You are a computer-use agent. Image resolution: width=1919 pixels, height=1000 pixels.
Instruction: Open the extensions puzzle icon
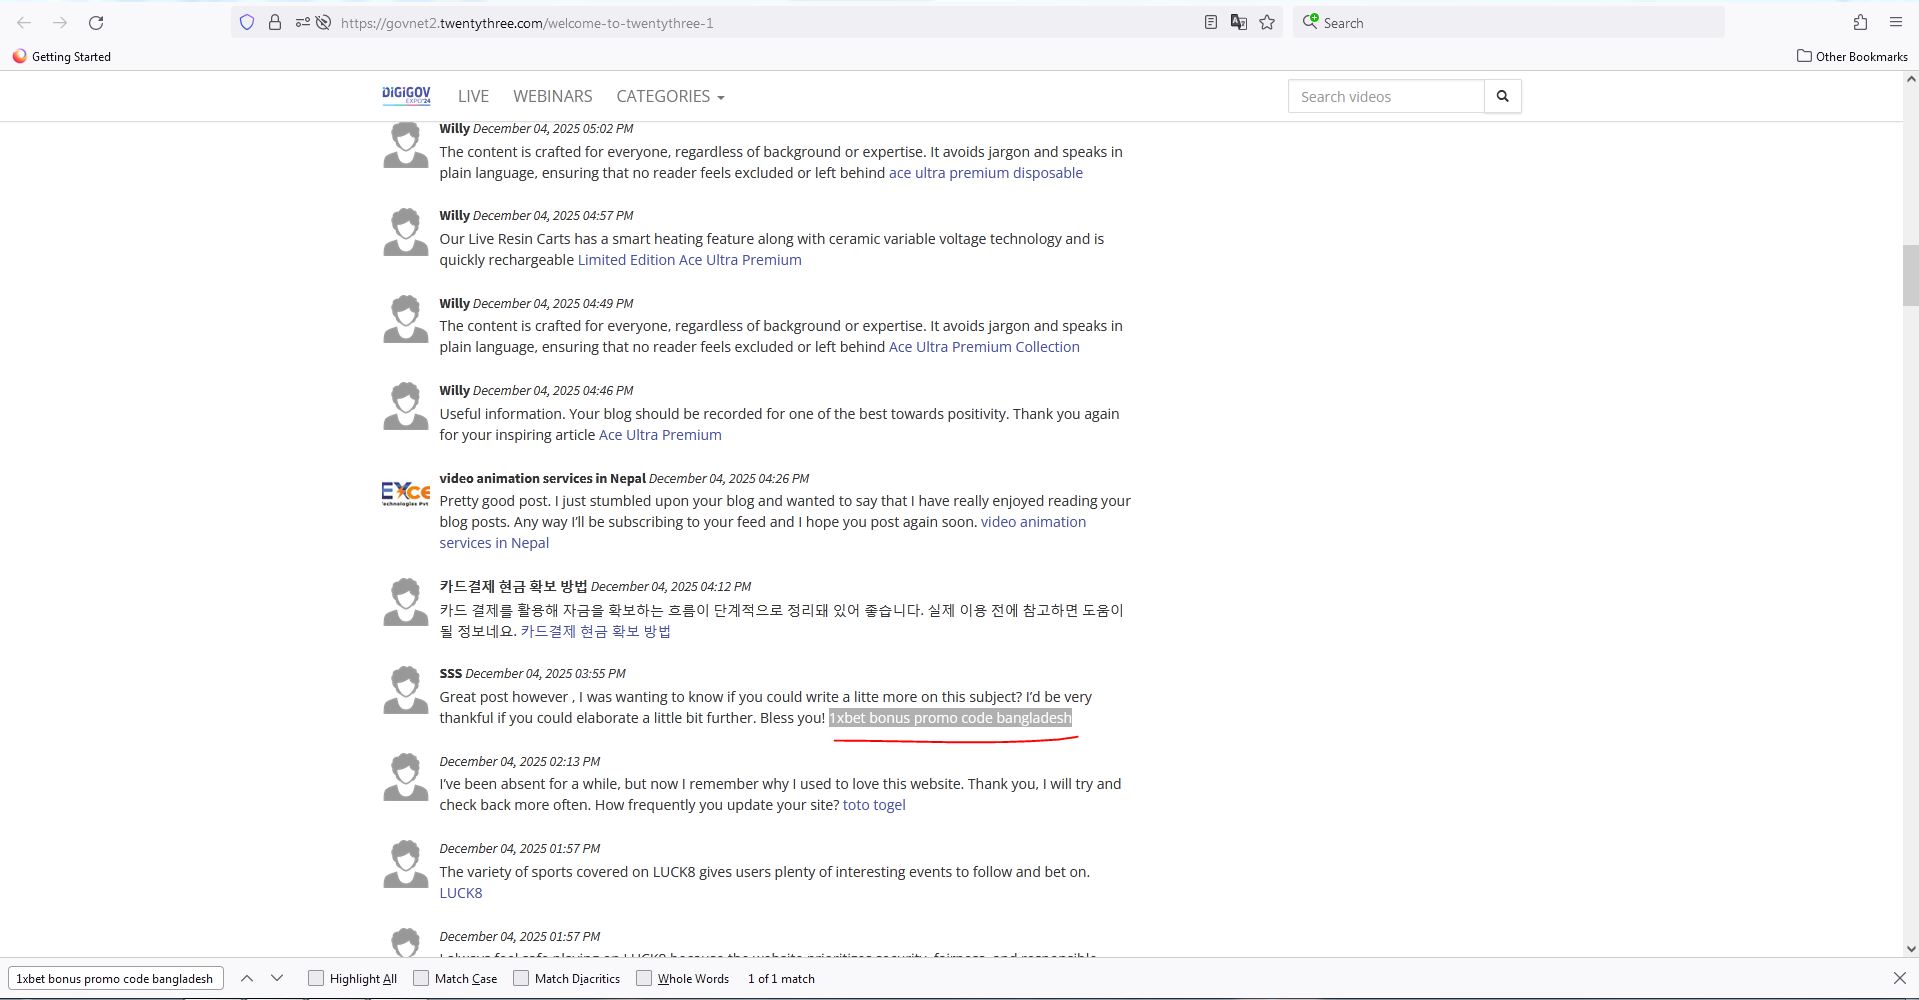tap(1860, 23)
